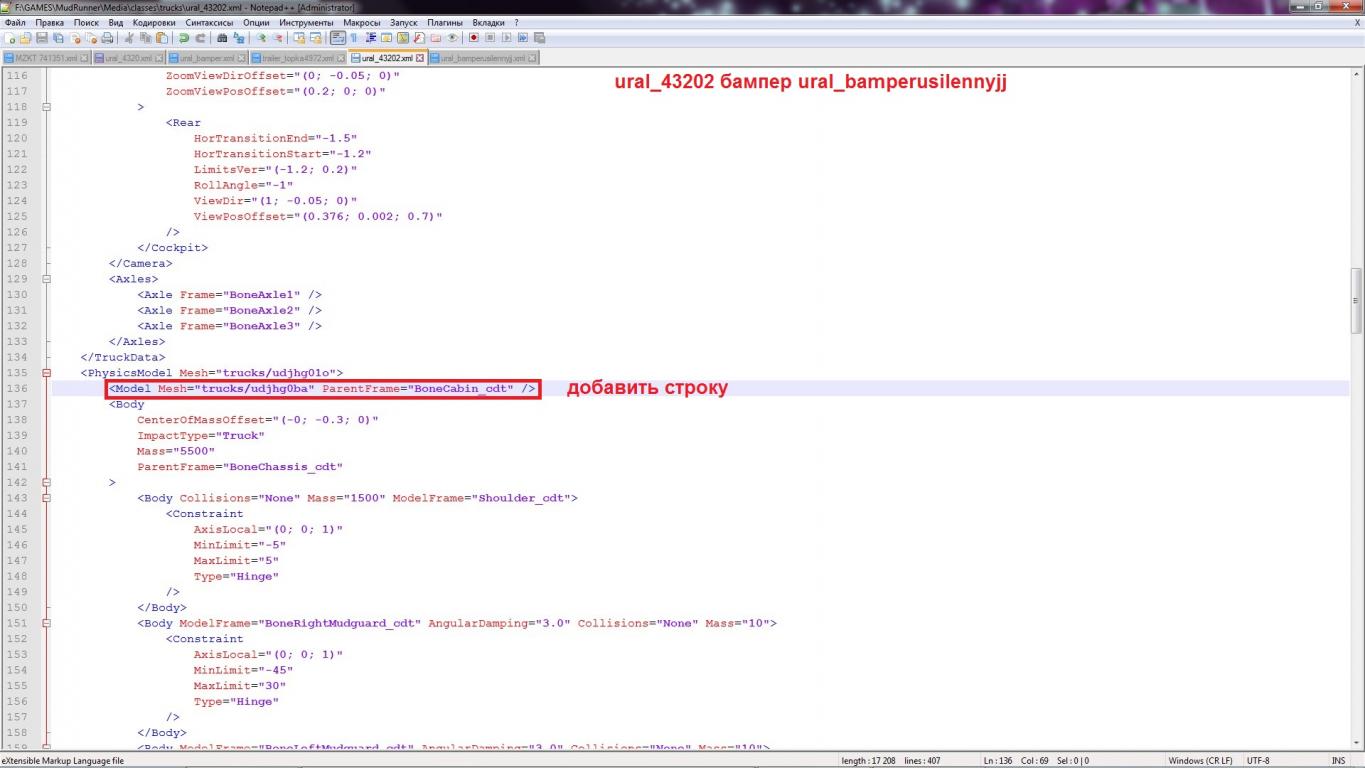
Task: Click the vertical scrollbar thumb
Action: pyautogui.click(x=1357, y=300)
